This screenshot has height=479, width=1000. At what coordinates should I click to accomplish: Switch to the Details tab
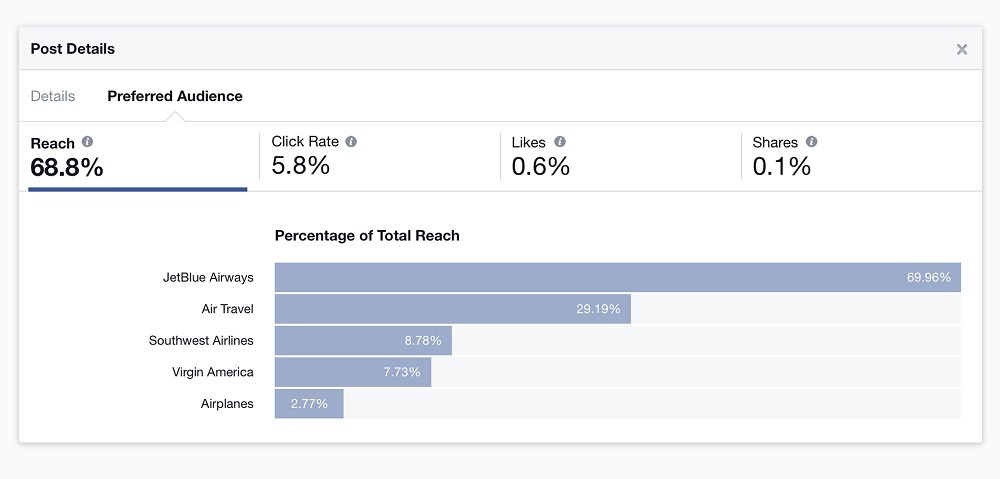tap(53, 96)
